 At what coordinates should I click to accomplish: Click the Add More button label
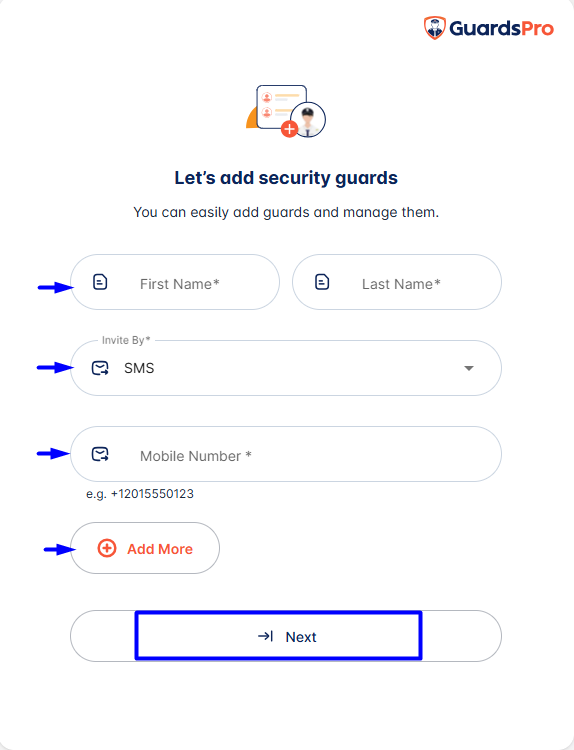click(x=160, y=549)
